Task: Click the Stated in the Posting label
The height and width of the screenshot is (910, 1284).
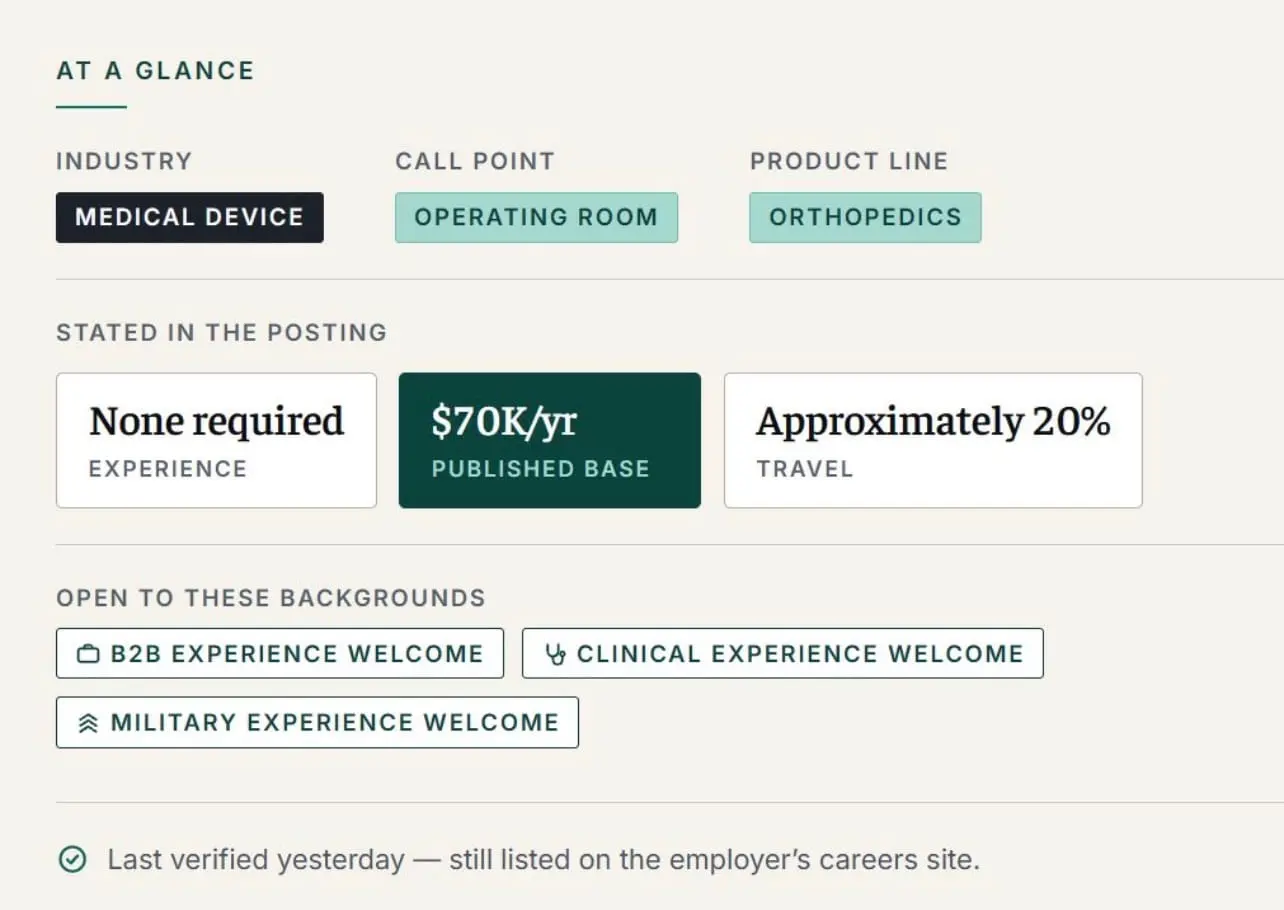Action: 221,333
